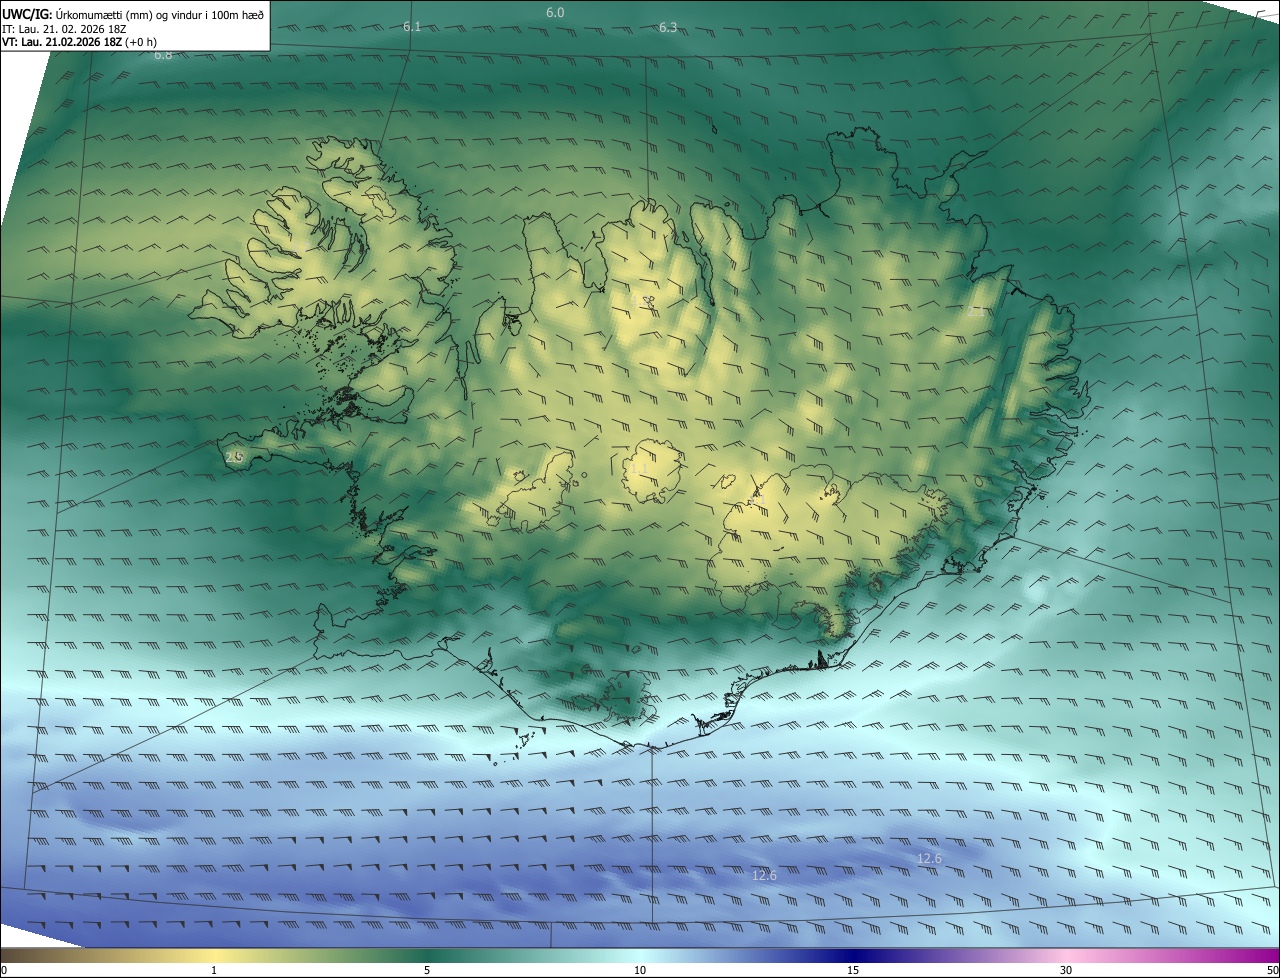
Task: Click the '2.5' value label on map
Action: (x=235, y=457)
